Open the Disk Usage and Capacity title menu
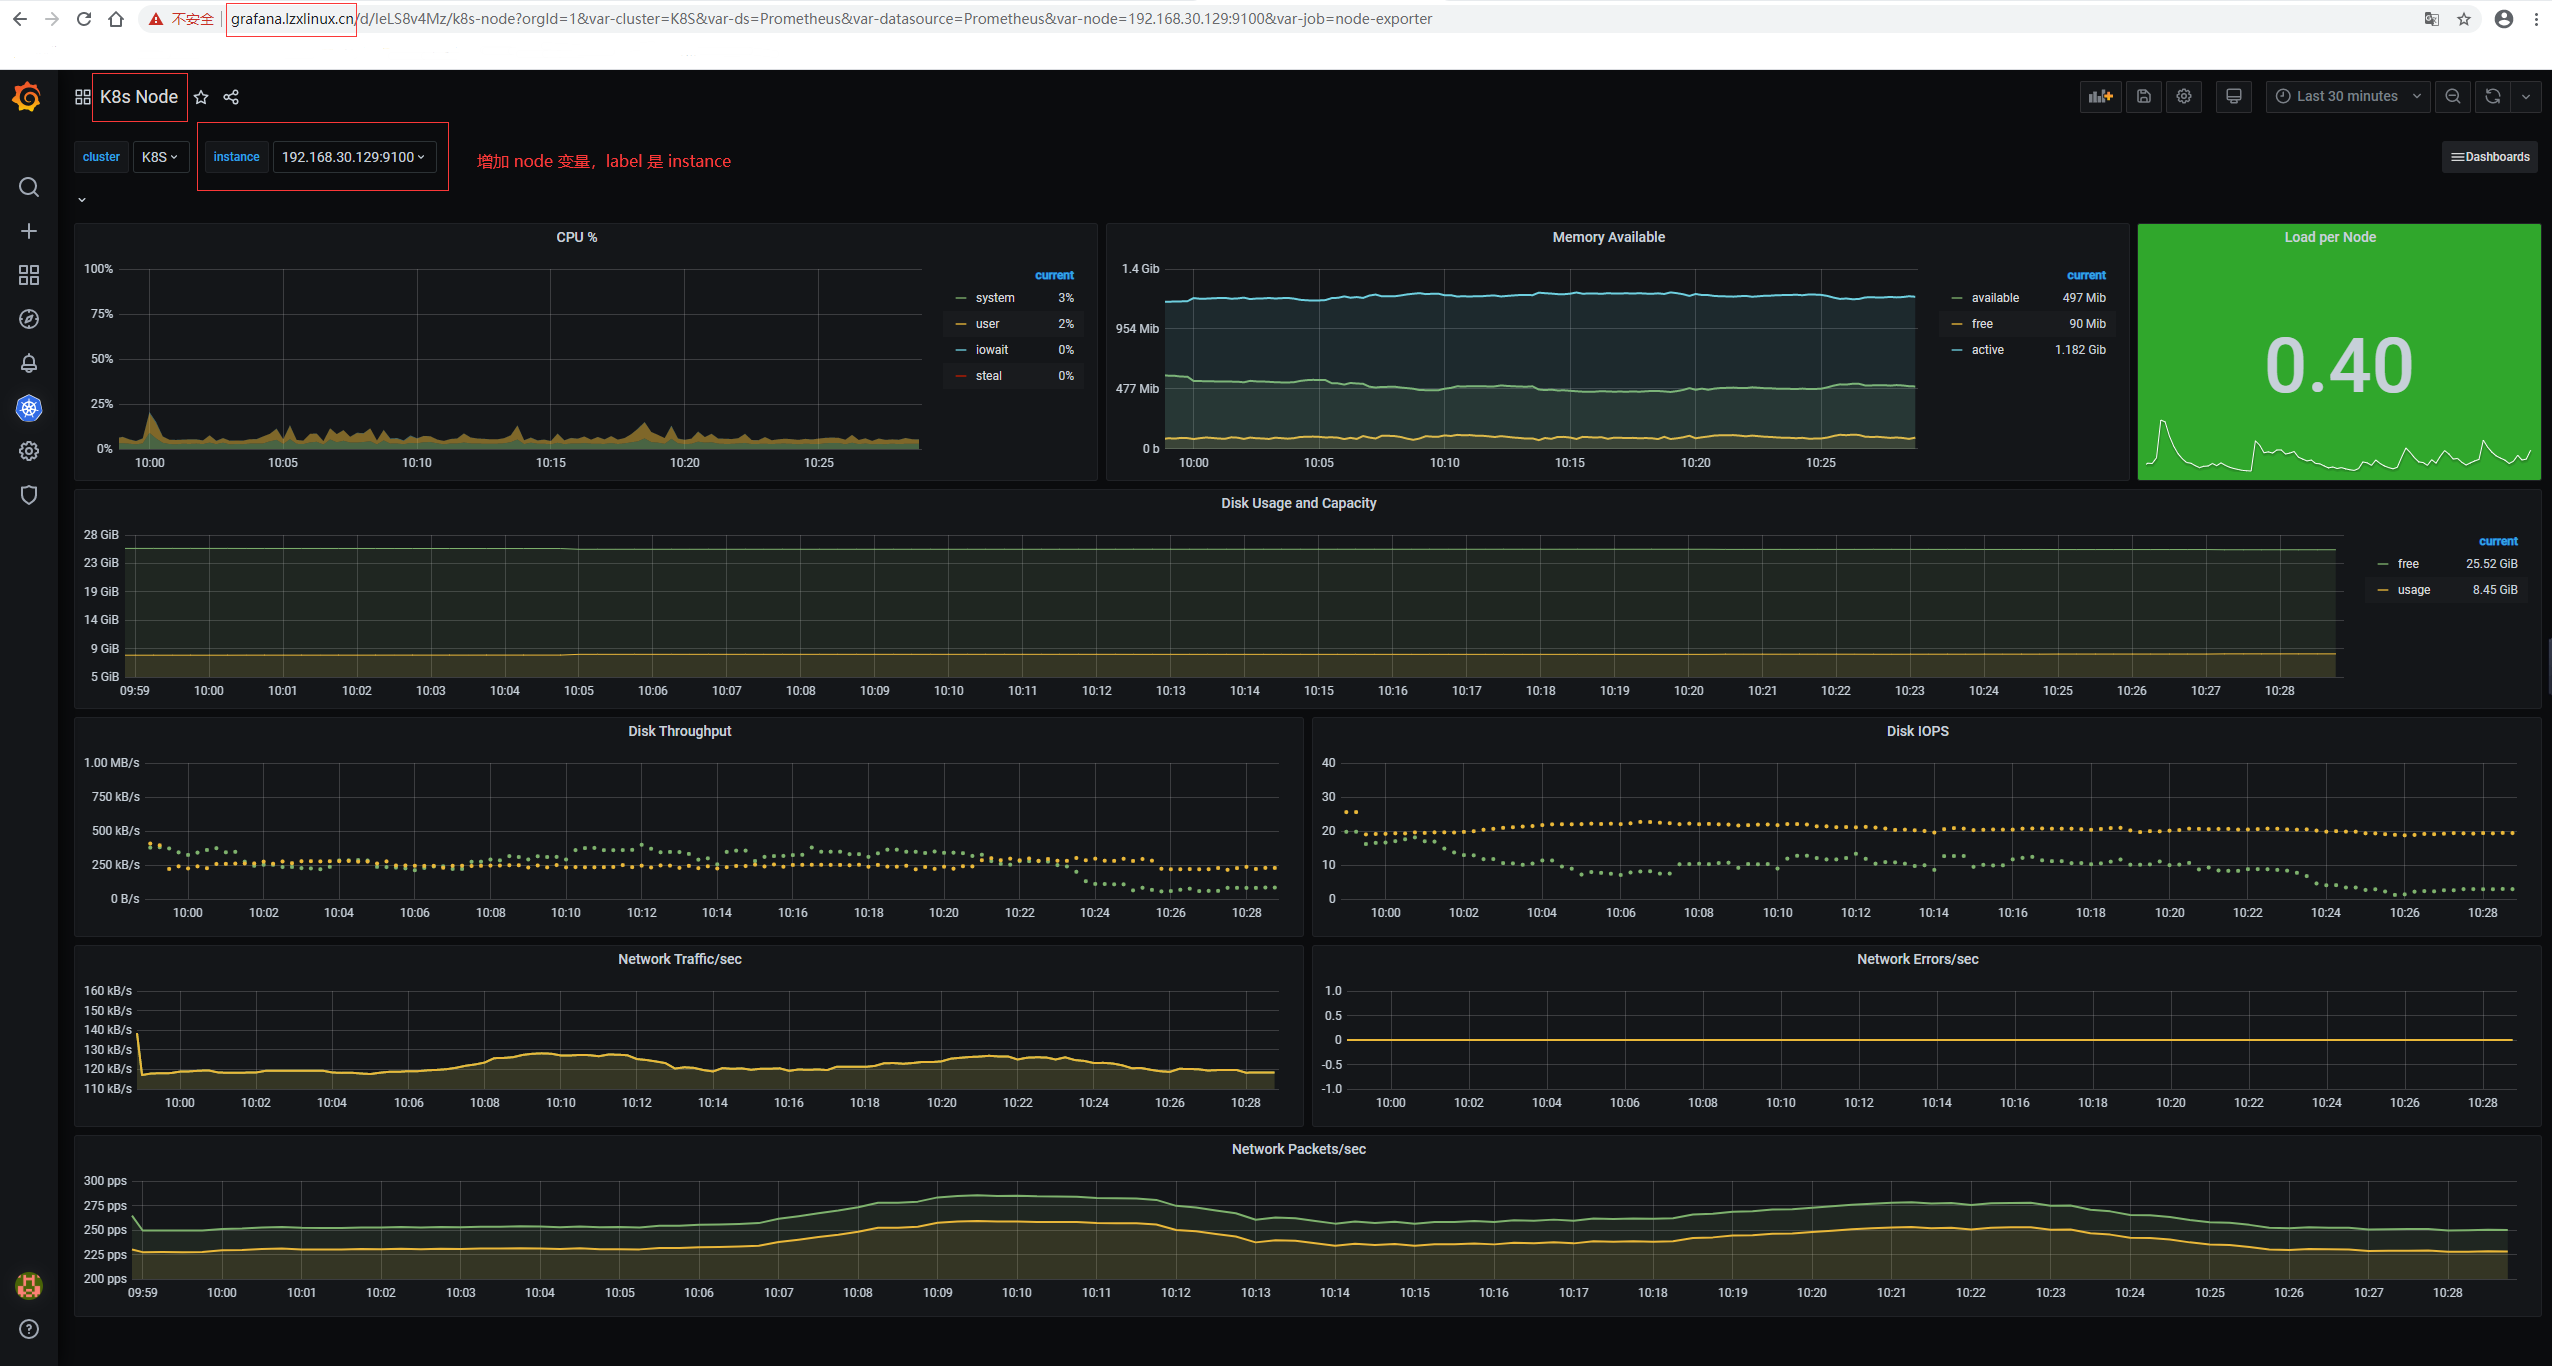The image size is (2552, 1366). (1298, 503)
